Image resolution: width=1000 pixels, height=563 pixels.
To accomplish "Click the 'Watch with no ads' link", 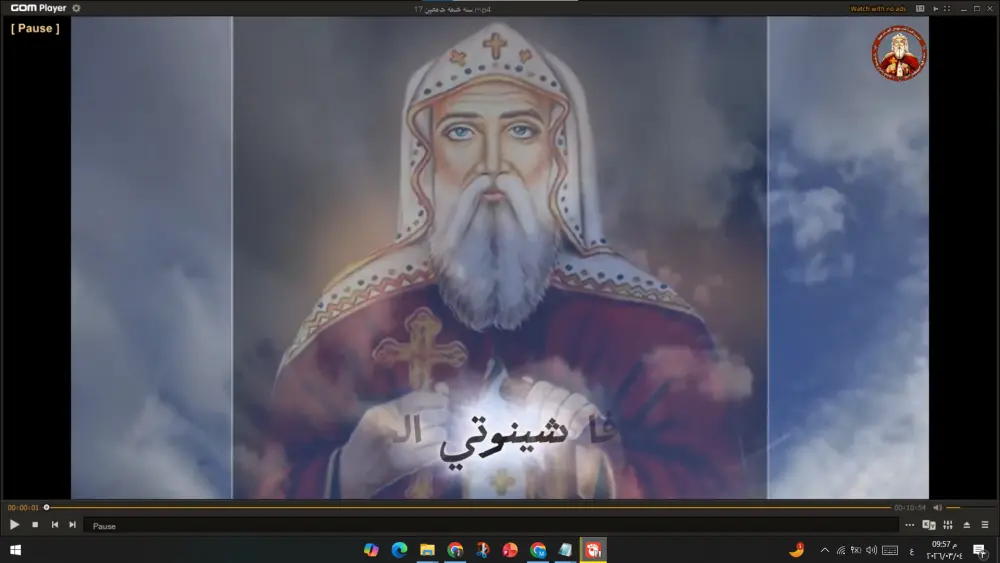I will tap(878, 9).
